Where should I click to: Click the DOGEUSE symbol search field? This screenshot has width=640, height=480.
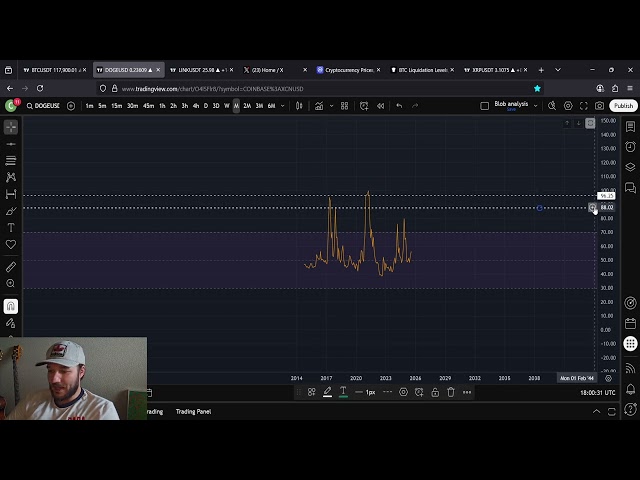(x=44, y=106)
